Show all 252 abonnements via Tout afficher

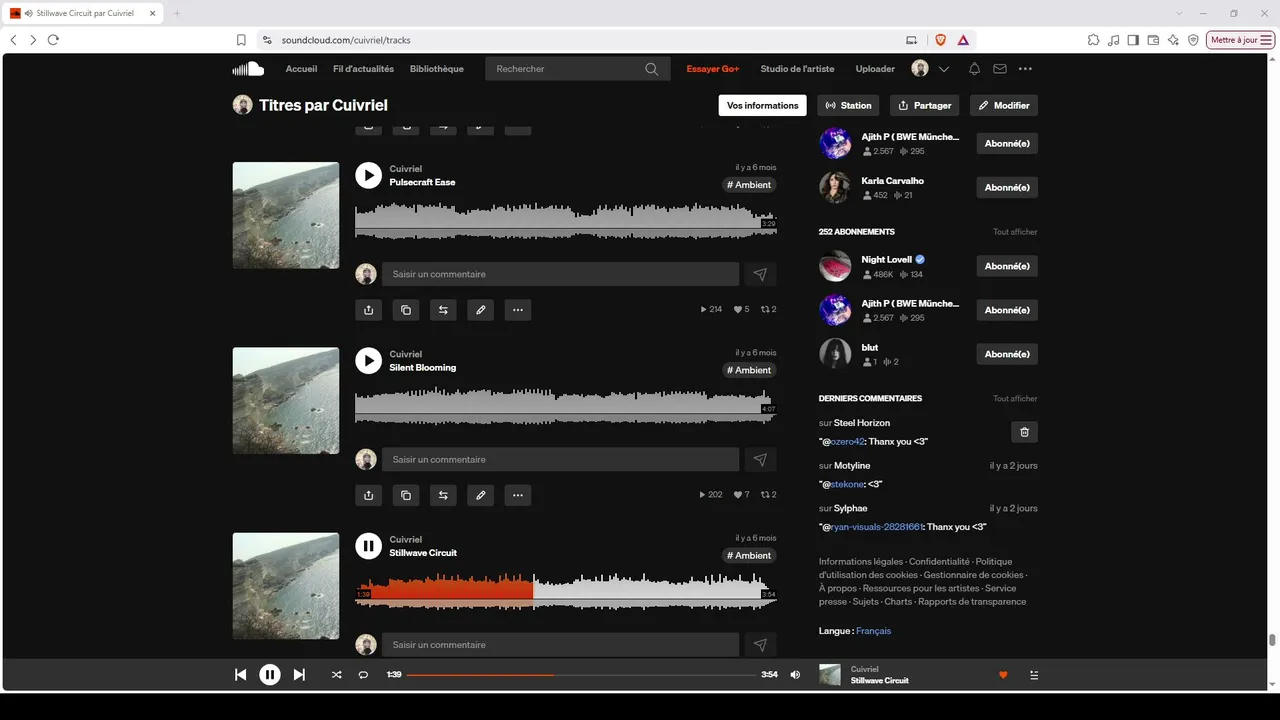tap(1015, 232)
